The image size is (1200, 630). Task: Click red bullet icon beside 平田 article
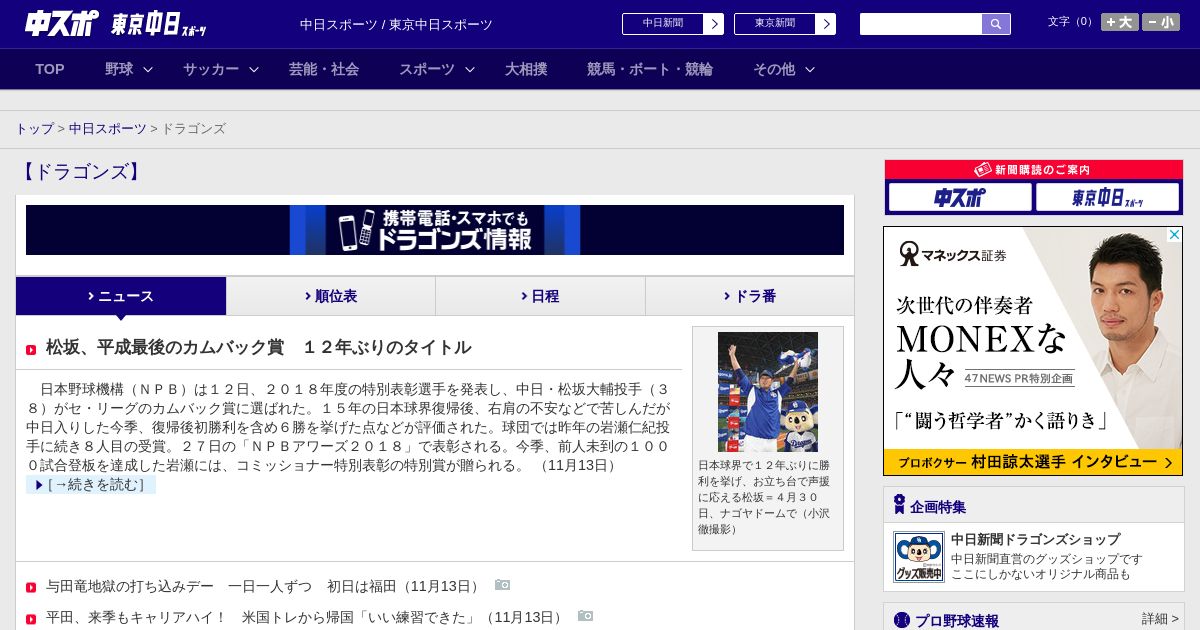[31, 618]
